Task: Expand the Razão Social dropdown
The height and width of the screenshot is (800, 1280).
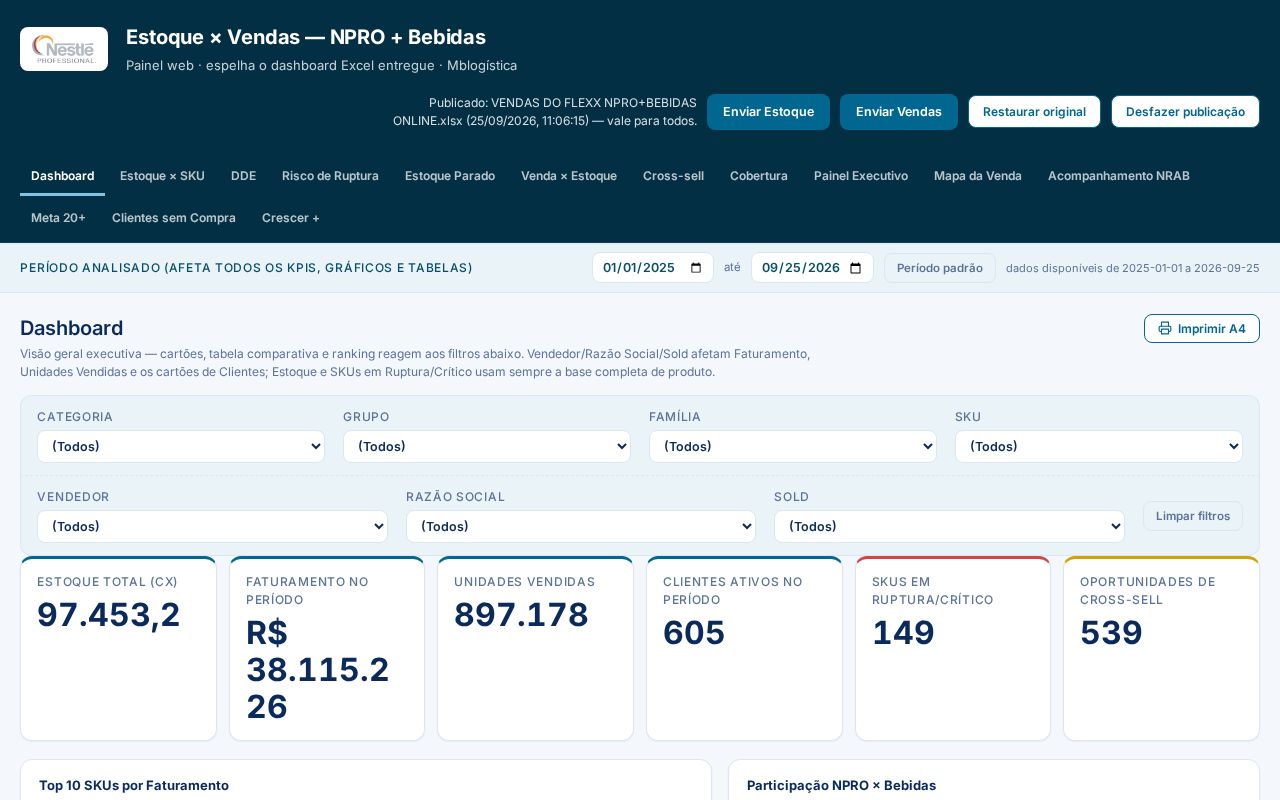Action: tap(581, 526)
